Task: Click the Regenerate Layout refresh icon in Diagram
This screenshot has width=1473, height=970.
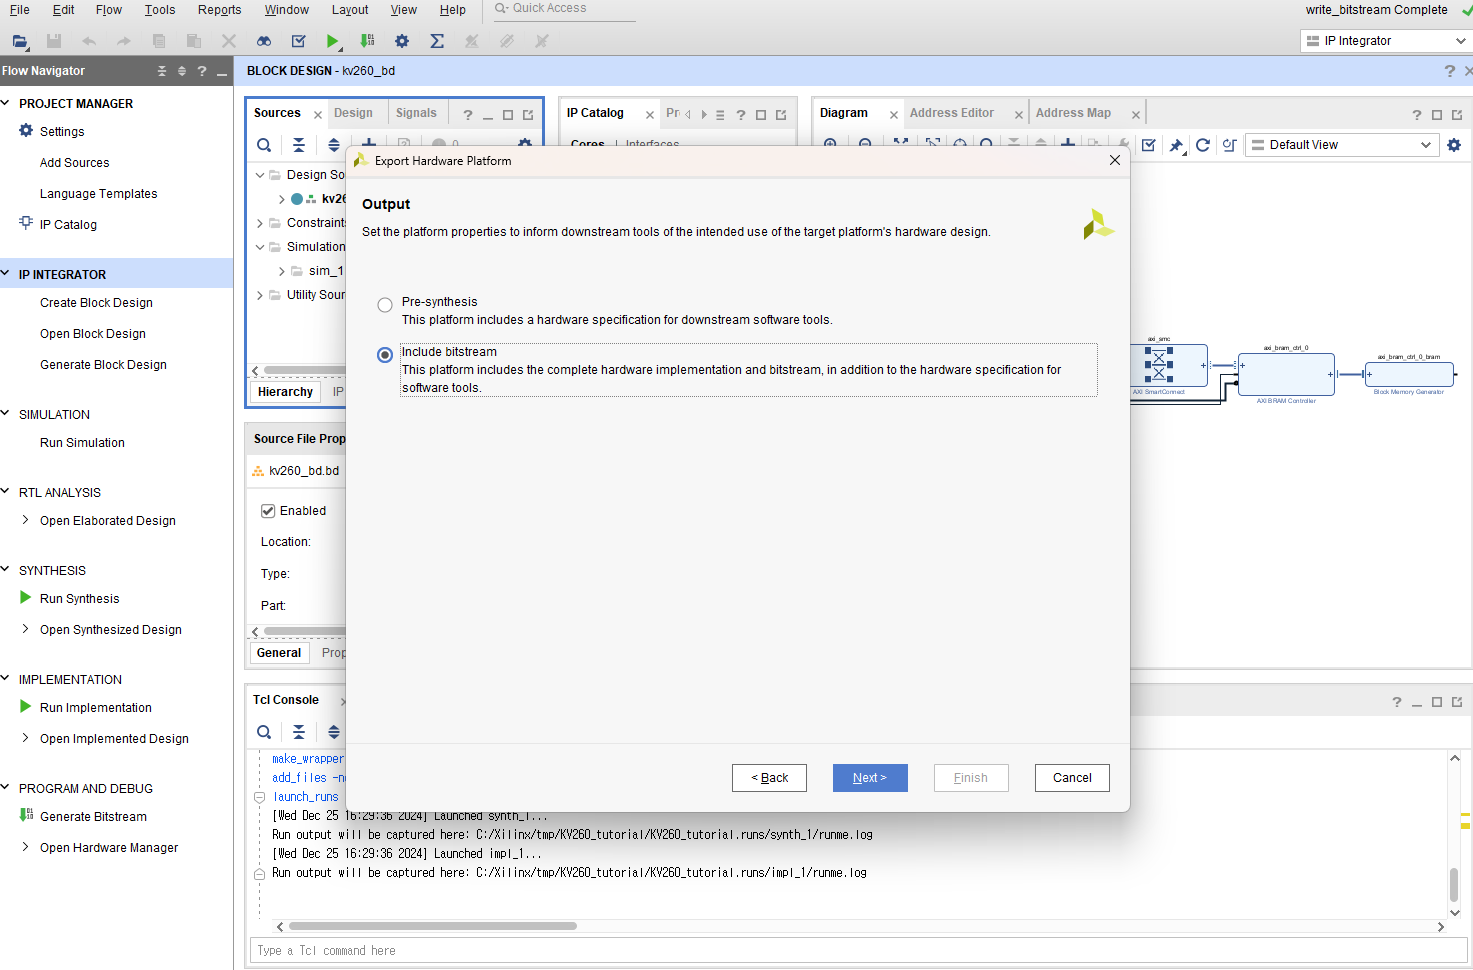Action: [1203, 145]
